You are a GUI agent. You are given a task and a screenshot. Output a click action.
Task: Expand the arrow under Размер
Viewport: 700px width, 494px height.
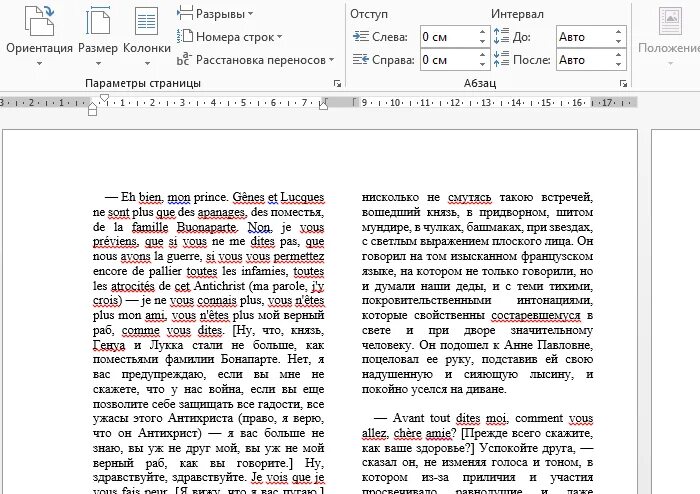coord(98,63)
